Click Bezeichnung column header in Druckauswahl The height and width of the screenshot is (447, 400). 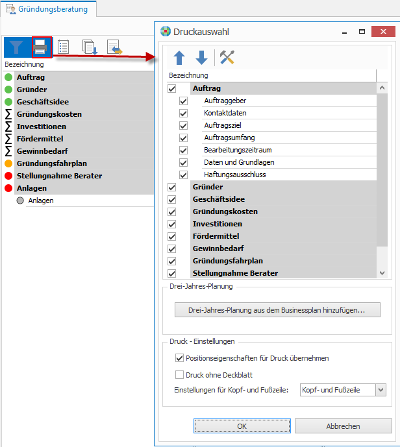(x=188, y=76)
